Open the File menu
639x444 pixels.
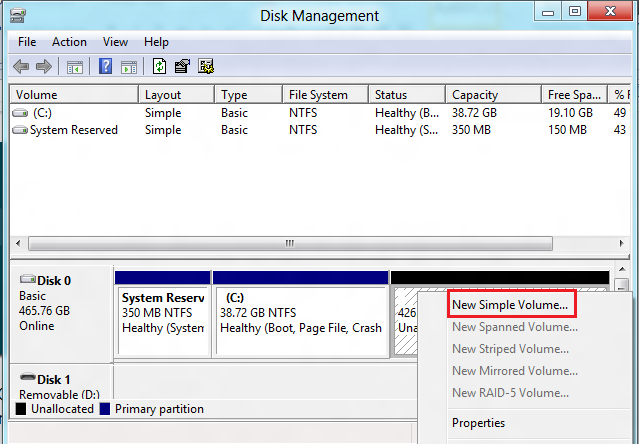click(x=27, y=42)
